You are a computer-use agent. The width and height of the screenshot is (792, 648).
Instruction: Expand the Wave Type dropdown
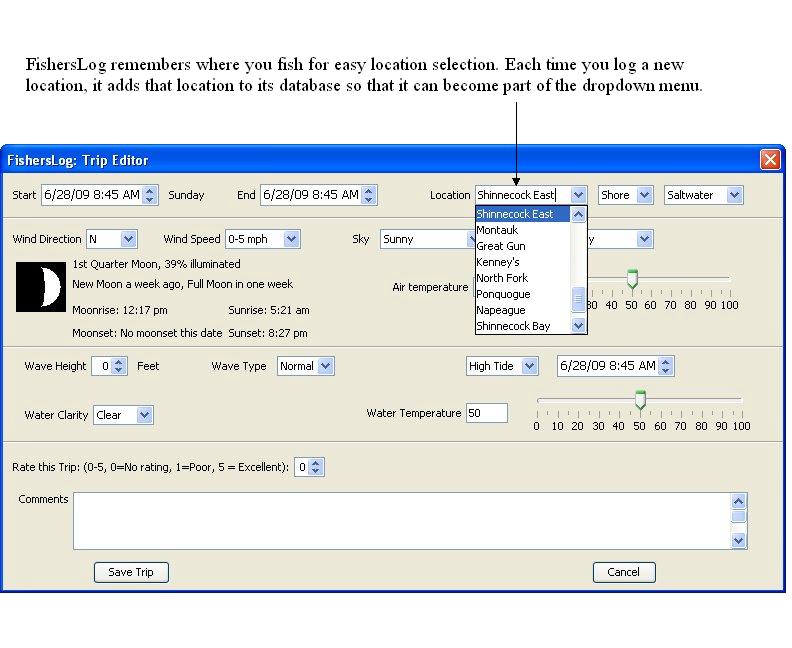(x=325, y=366)
